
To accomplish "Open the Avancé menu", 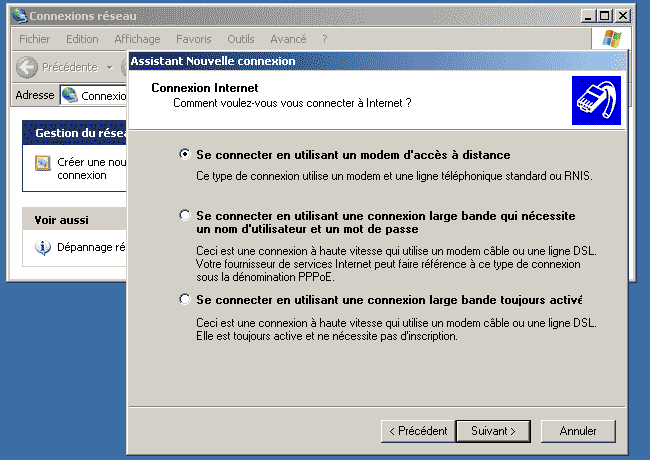I will [288, 39].
